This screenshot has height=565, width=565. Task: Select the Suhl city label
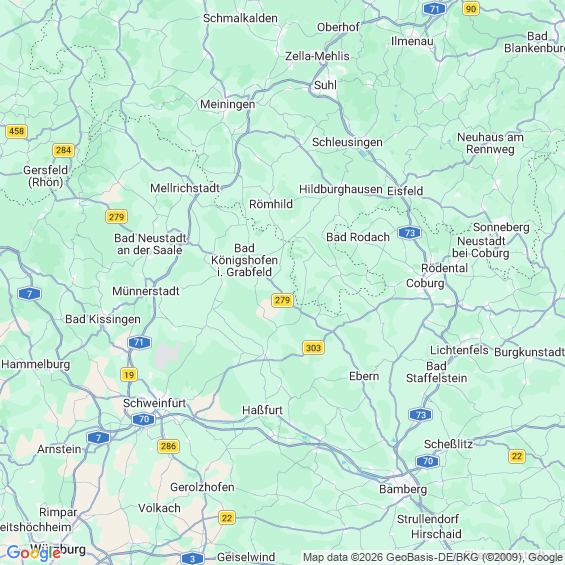325,85
